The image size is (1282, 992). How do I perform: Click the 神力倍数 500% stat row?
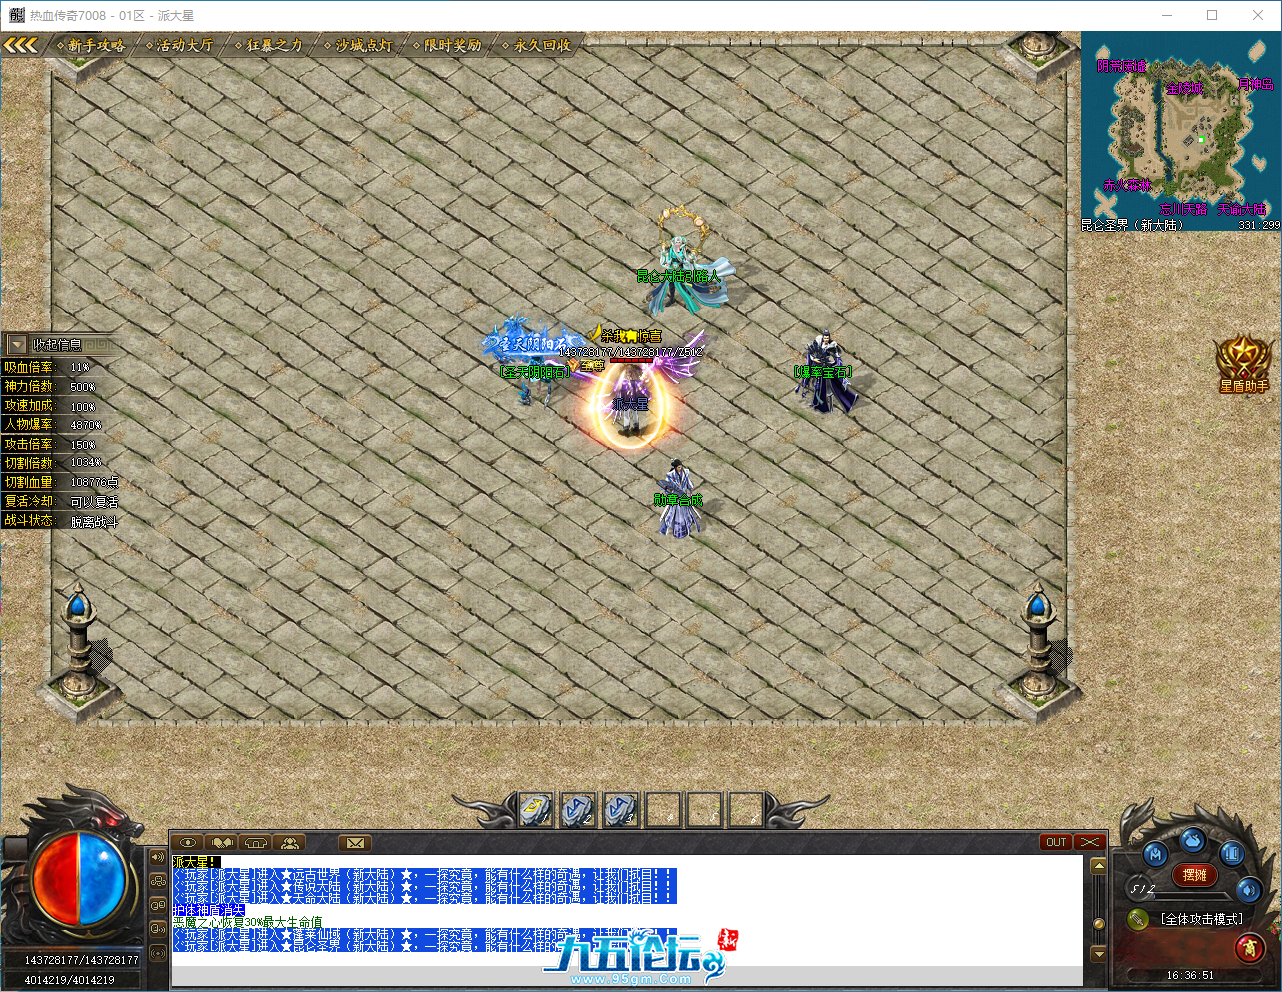[60, 386]
